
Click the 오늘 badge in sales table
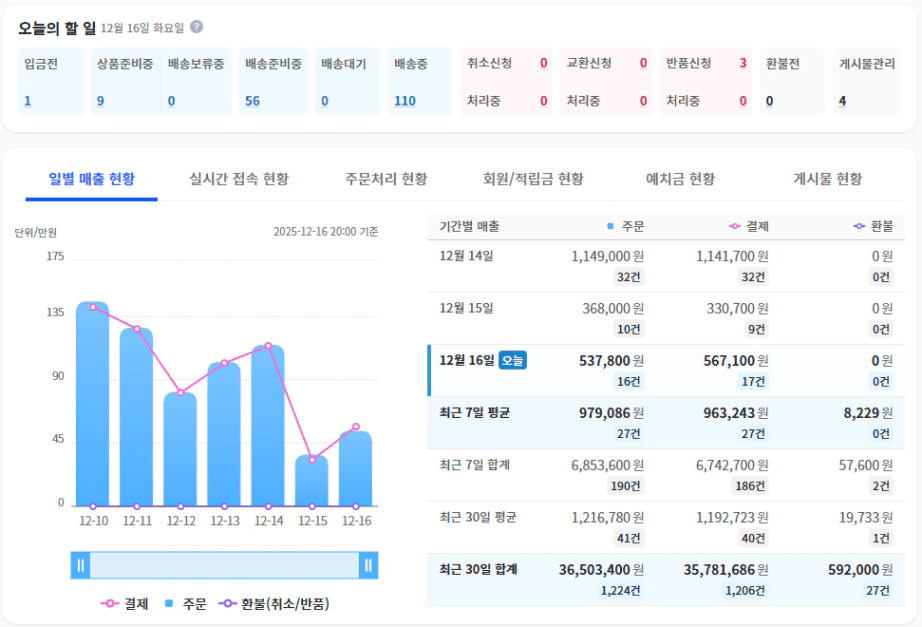(512, 360)
